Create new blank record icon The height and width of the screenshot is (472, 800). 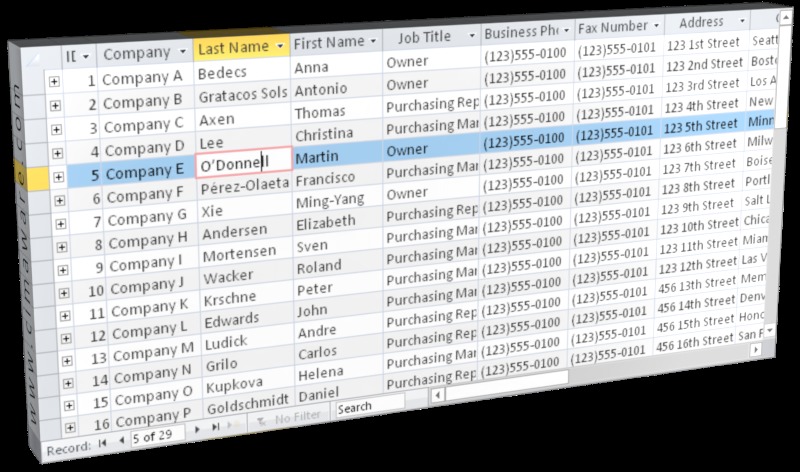pyautogui.click(x=233, y=427)
